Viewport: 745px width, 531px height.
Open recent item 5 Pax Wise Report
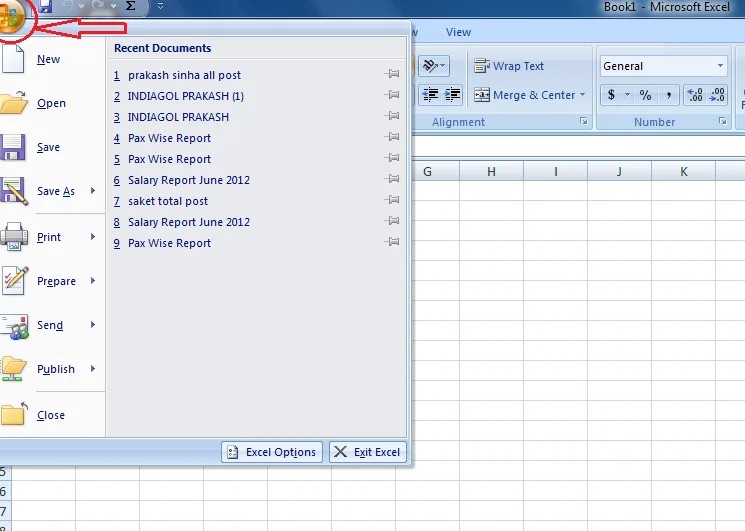point(169,159)
